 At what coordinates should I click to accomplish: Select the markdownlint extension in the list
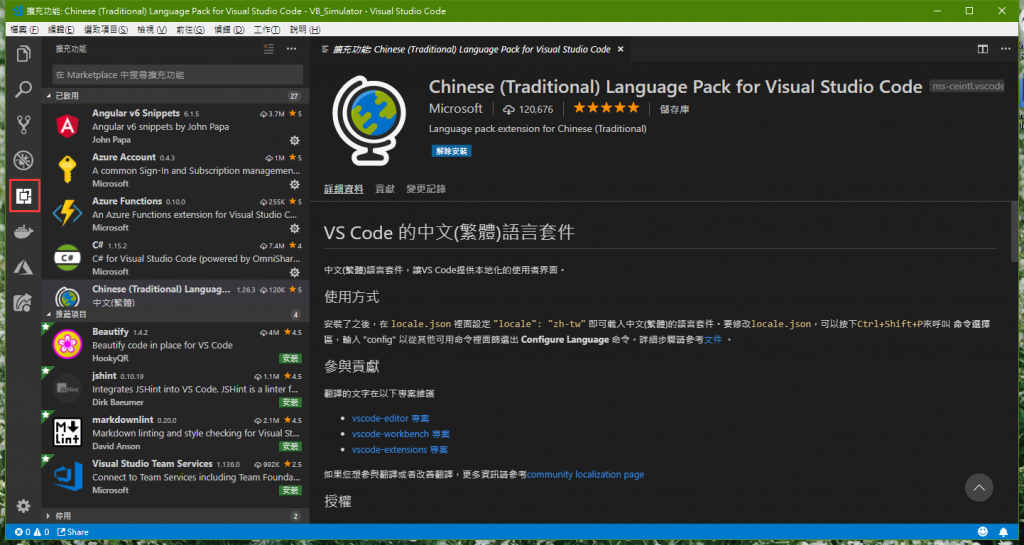[175, 433]
